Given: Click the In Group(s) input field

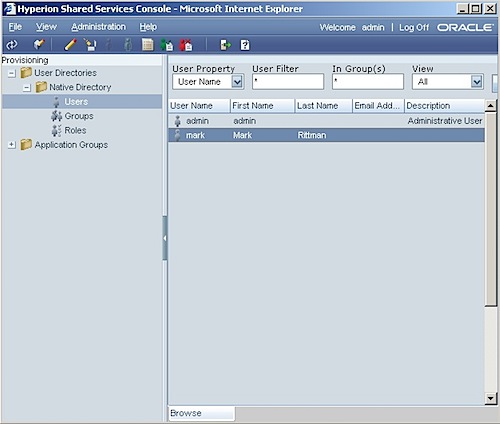Looking at the screenshot, I should tap(368, 82).
